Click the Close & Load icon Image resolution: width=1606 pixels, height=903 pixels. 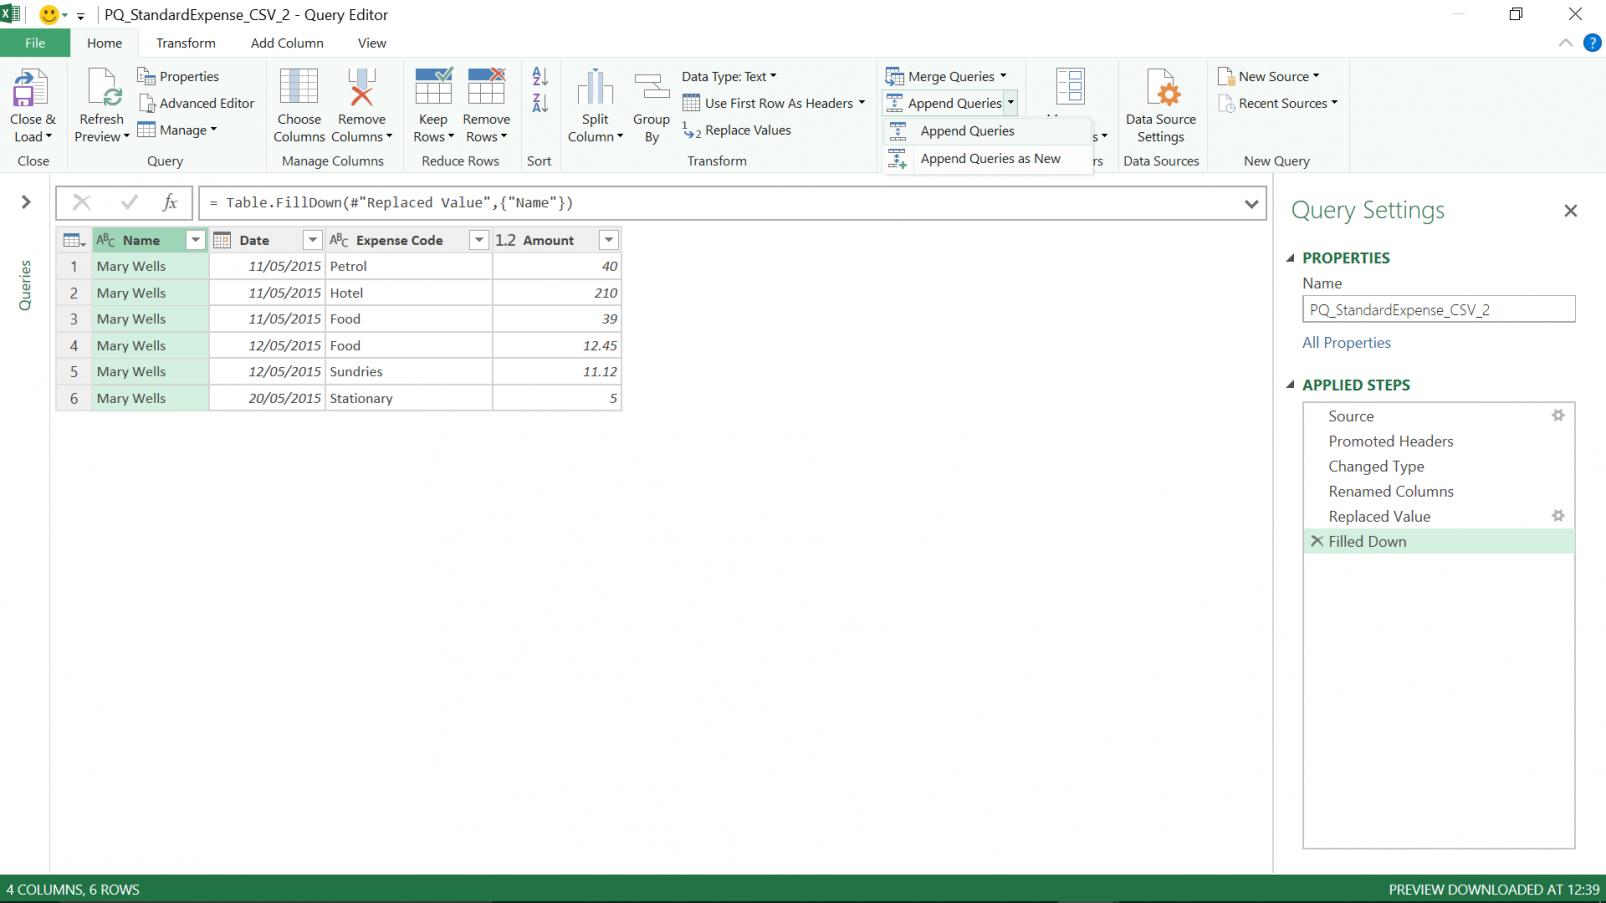tap(32, 88)
